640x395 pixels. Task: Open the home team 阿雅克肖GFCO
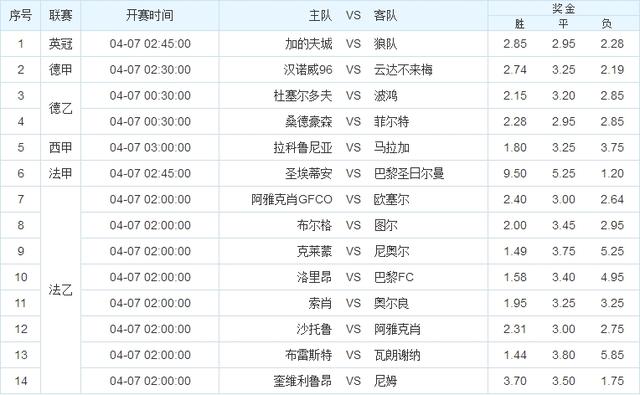click(292, 200)
